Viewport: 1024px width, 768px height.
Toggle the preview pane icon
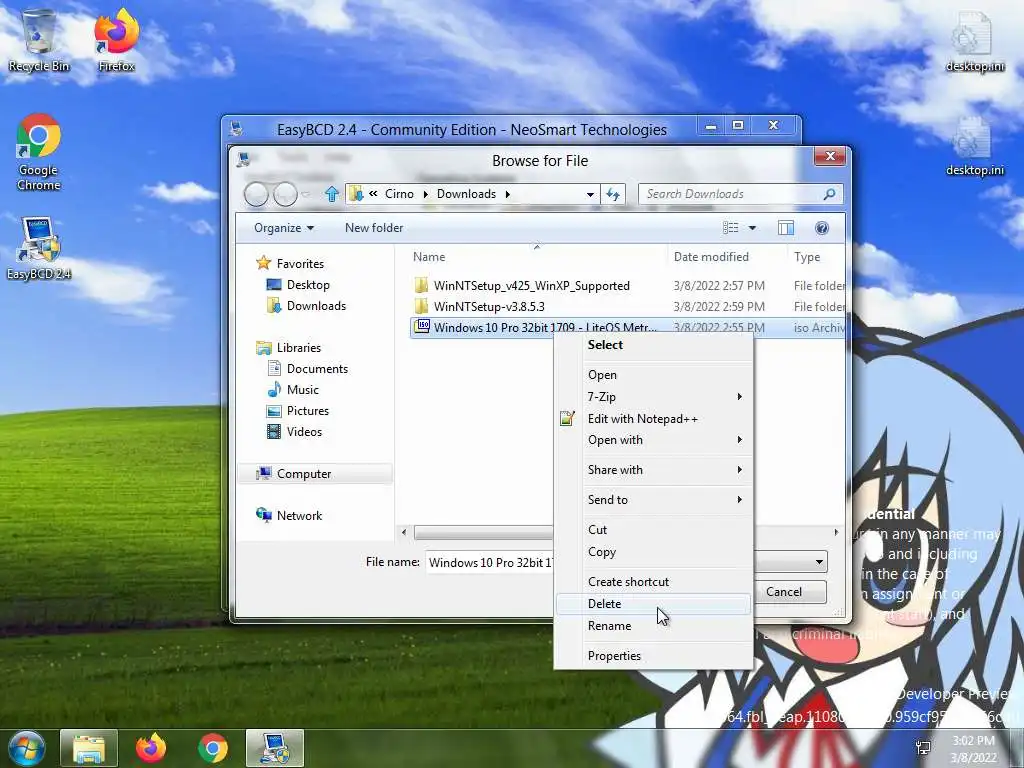pyautogui.click(x=786, y=228)
